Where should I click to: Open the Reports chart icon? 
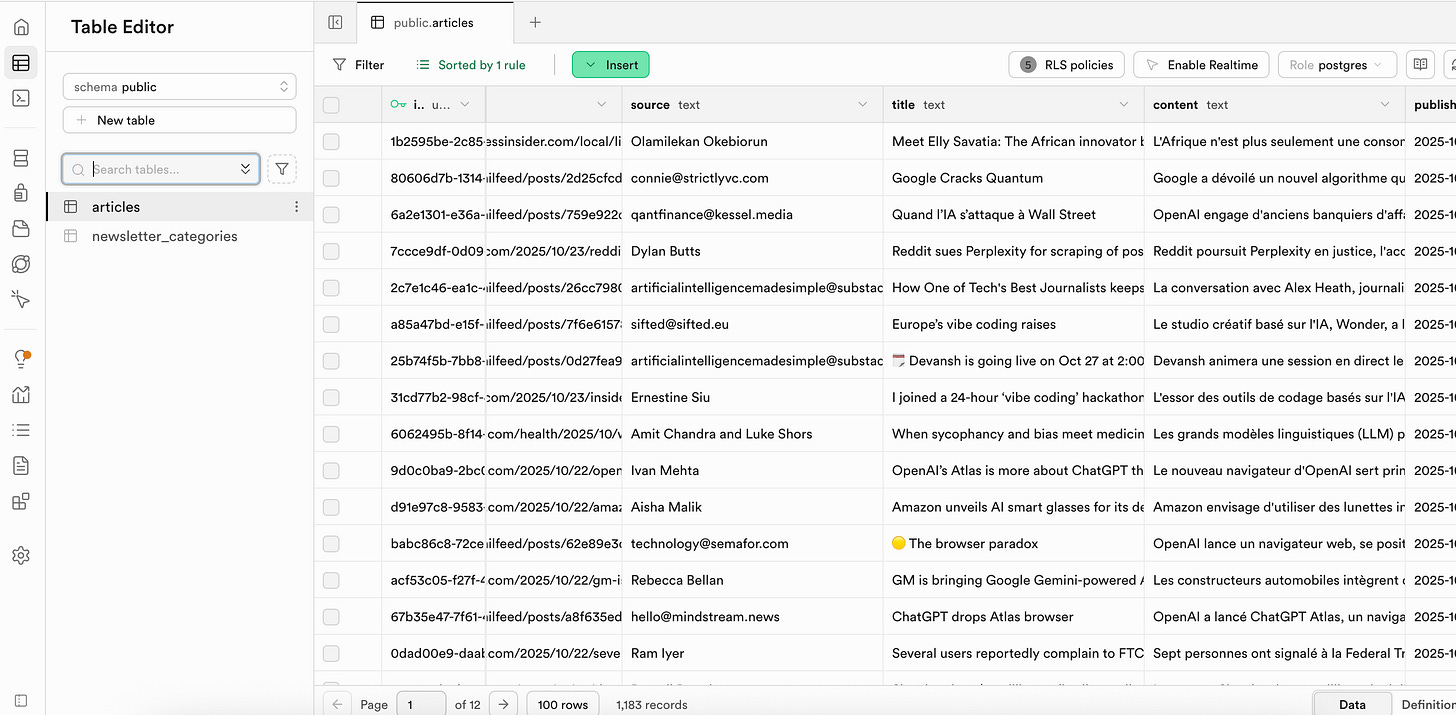(x=21, y=395)
